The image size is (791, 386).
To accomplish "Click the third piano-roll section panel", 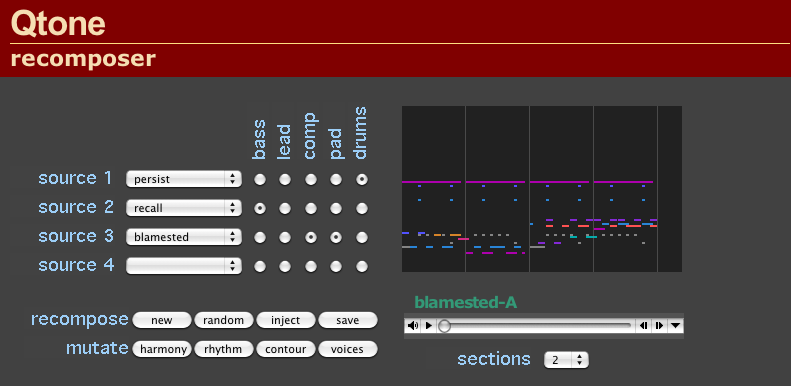I will click(x=561, y=189).
